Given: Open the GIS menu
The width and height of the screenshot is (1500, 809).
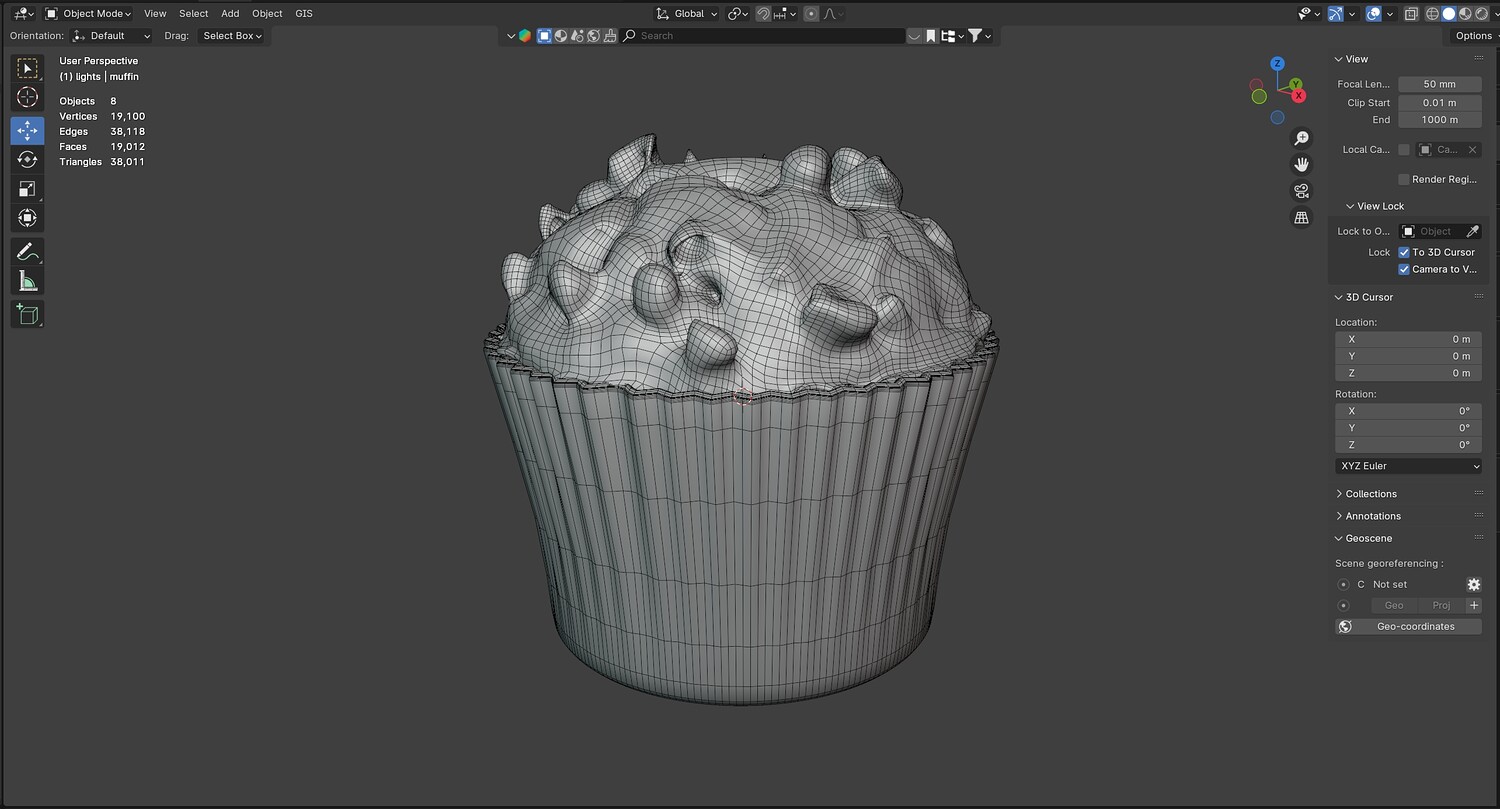Looking at the screenshot, I should (x=304, y=14).
